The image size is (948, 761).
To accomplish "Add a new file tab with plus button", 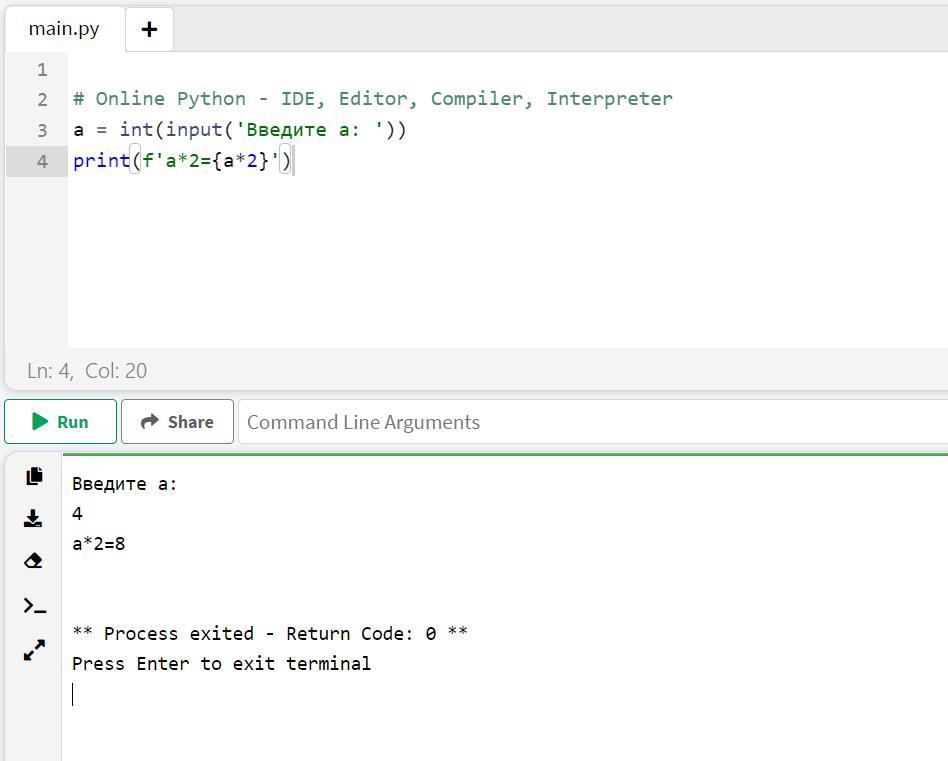I will click(x=149, y=29).
